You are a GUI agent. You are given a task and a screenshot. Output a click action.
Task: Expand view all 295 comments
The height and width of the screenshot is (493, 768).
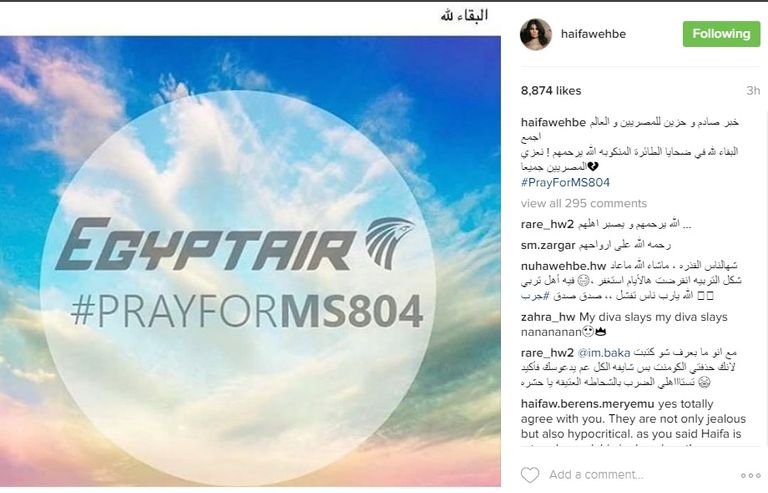click(x=583, y=203)
